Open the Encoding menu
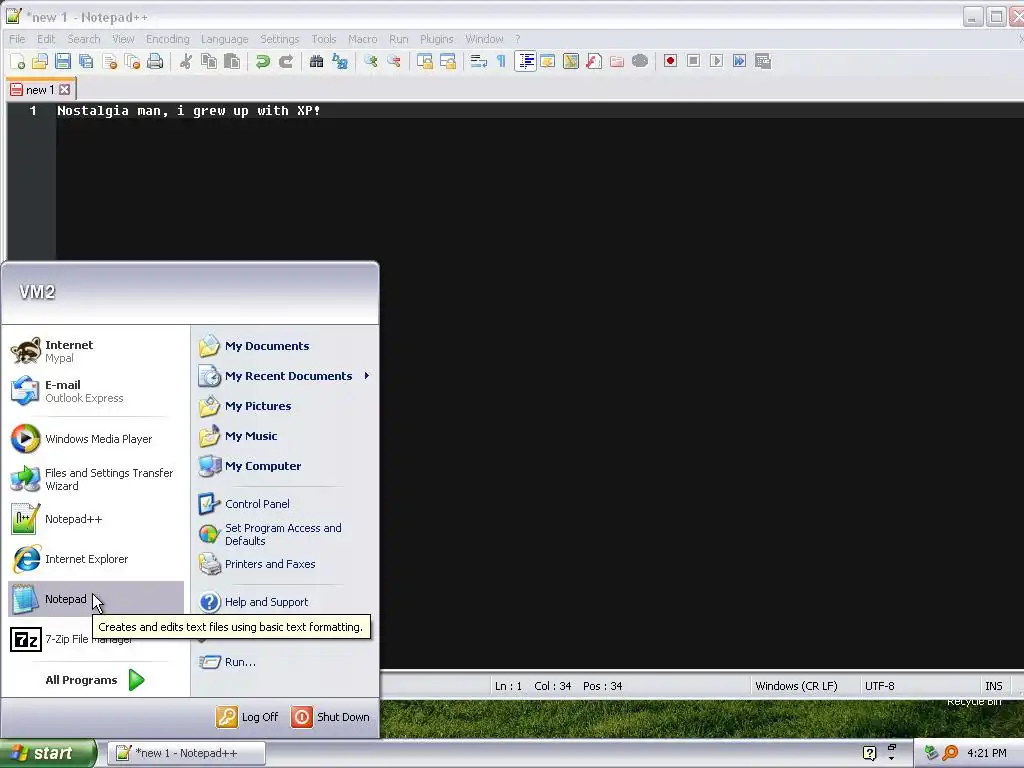Screen dimensions: 1024x768 (168, 39)
